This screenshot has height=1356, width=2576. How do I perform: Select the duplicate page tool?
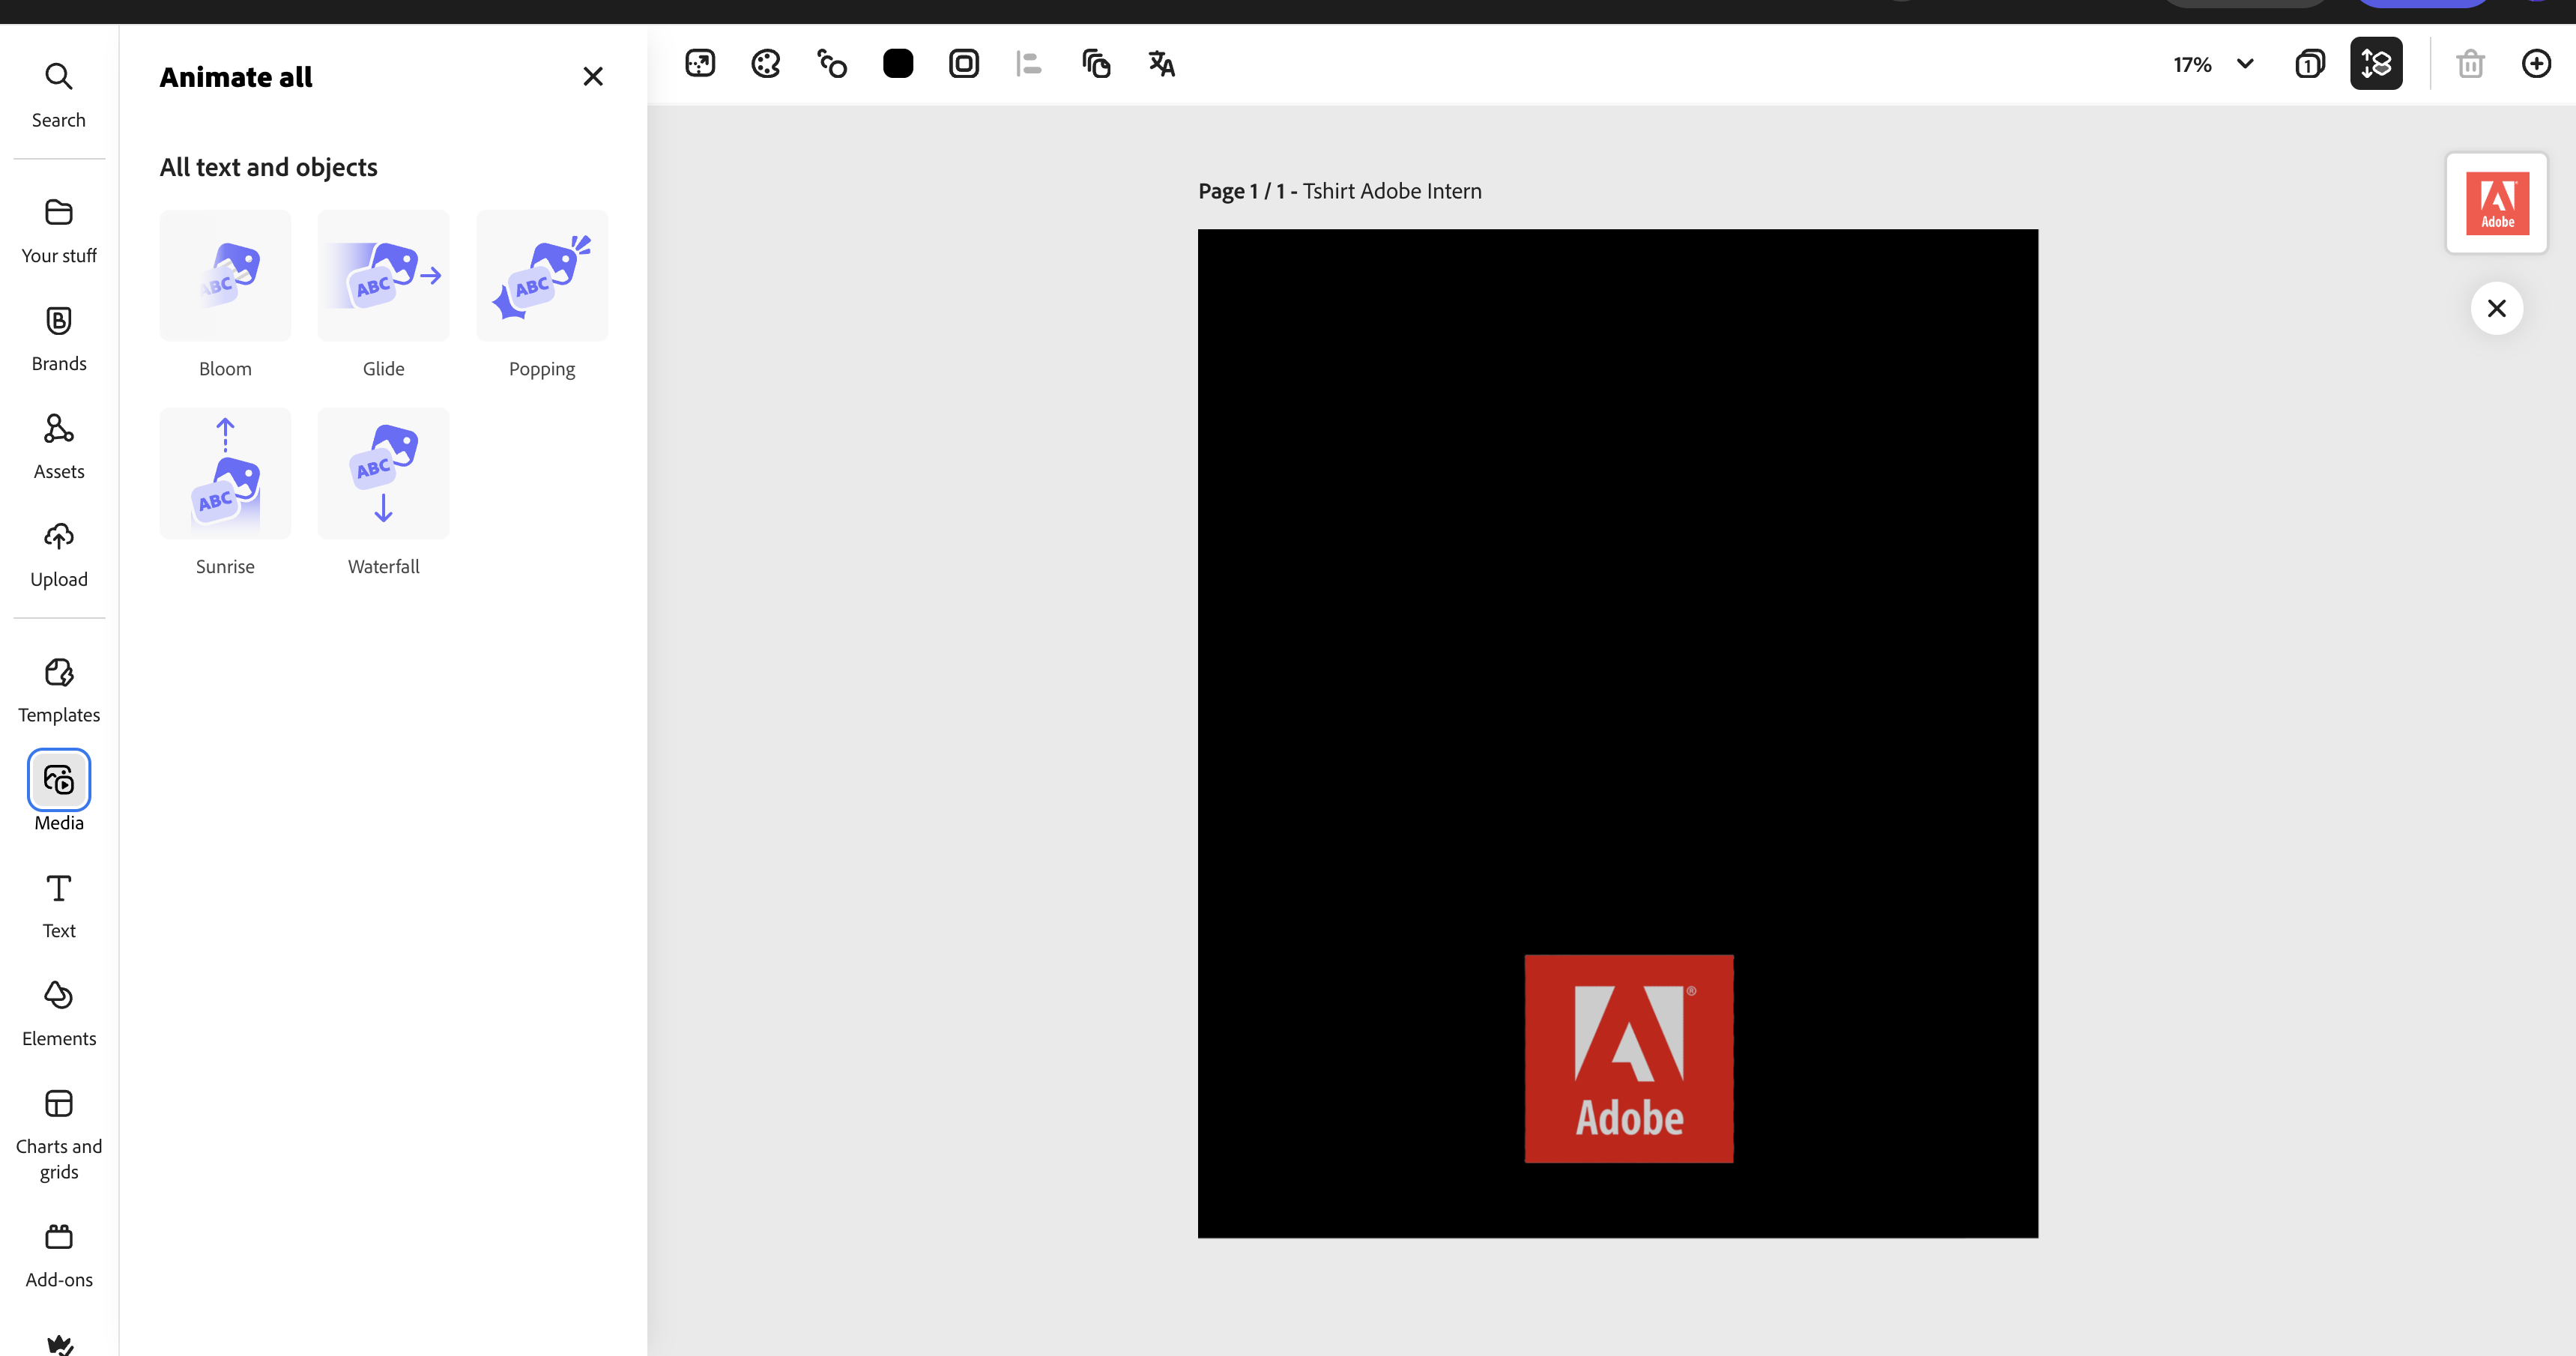[x=1096, y=63]
